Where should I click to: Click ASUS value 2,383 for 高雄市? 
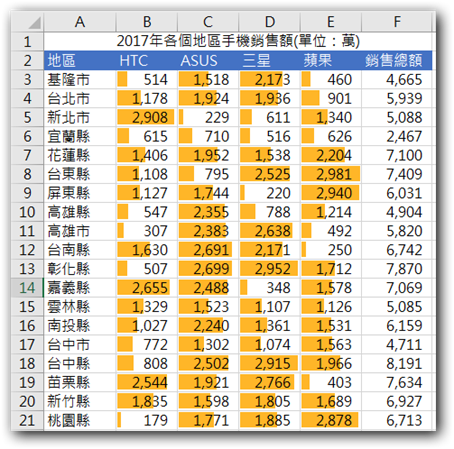(208, 231)
